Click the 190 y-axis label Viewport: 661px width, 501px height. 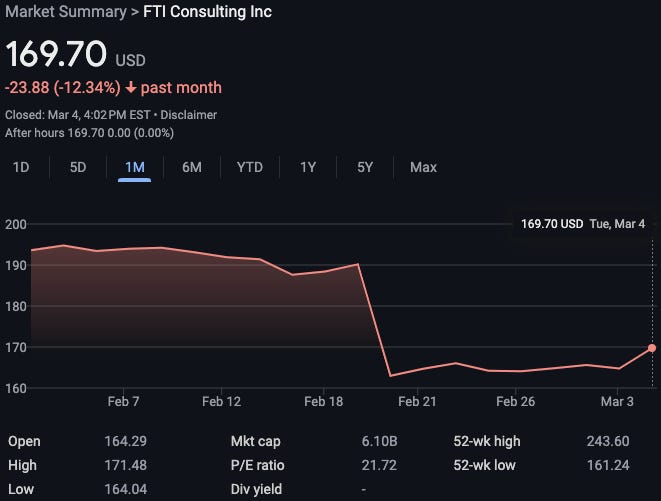click(16, 265)
